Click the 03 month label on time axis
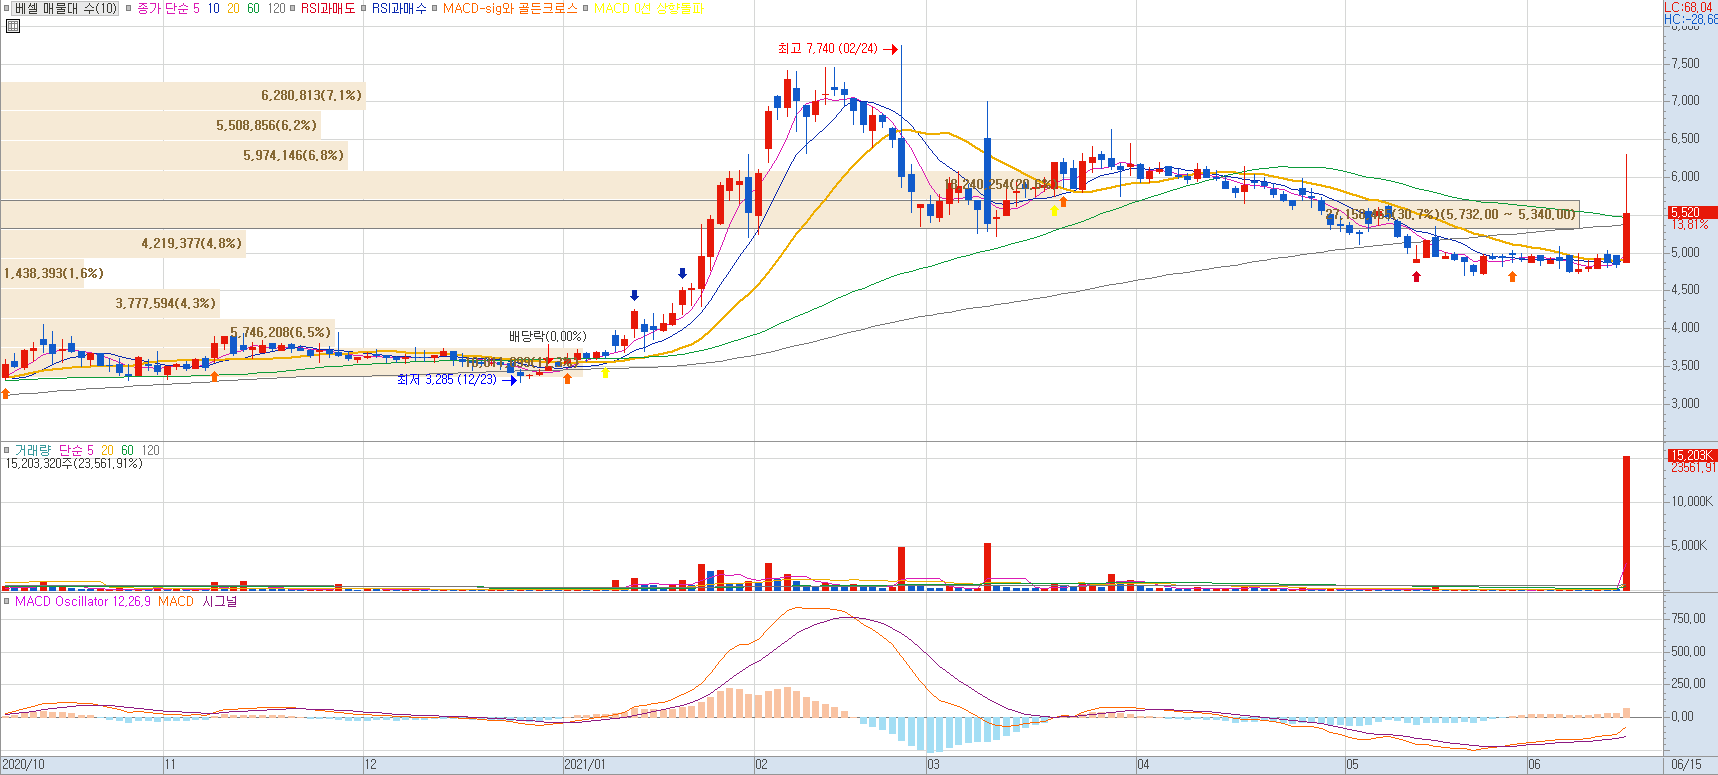The width and height of the screenshot is (1718, 775). pyautogui.click(x=933, y=765)
